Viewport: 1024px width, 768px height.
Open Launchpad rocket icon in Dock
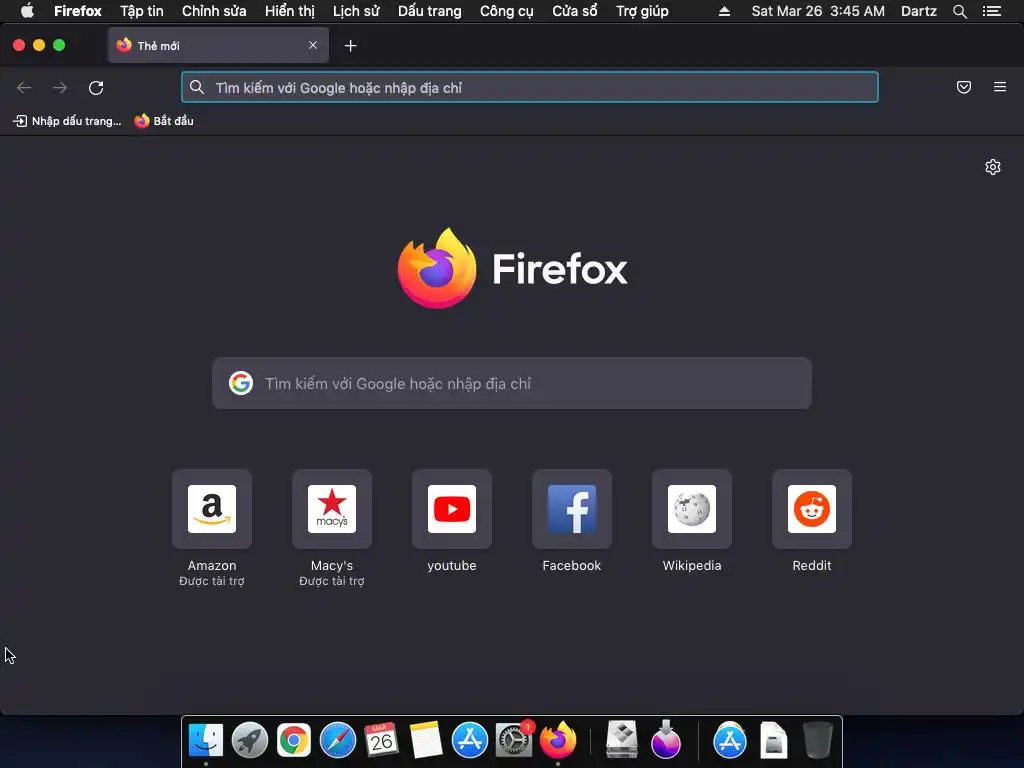click(249, 741)
